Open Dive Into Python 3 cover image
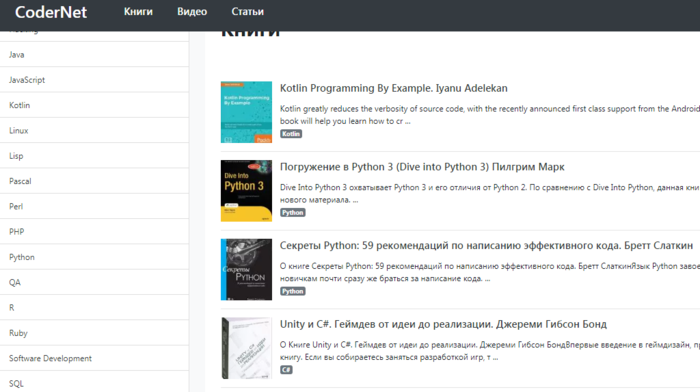This screenshot has width=700, height=392. coord(246,191)
